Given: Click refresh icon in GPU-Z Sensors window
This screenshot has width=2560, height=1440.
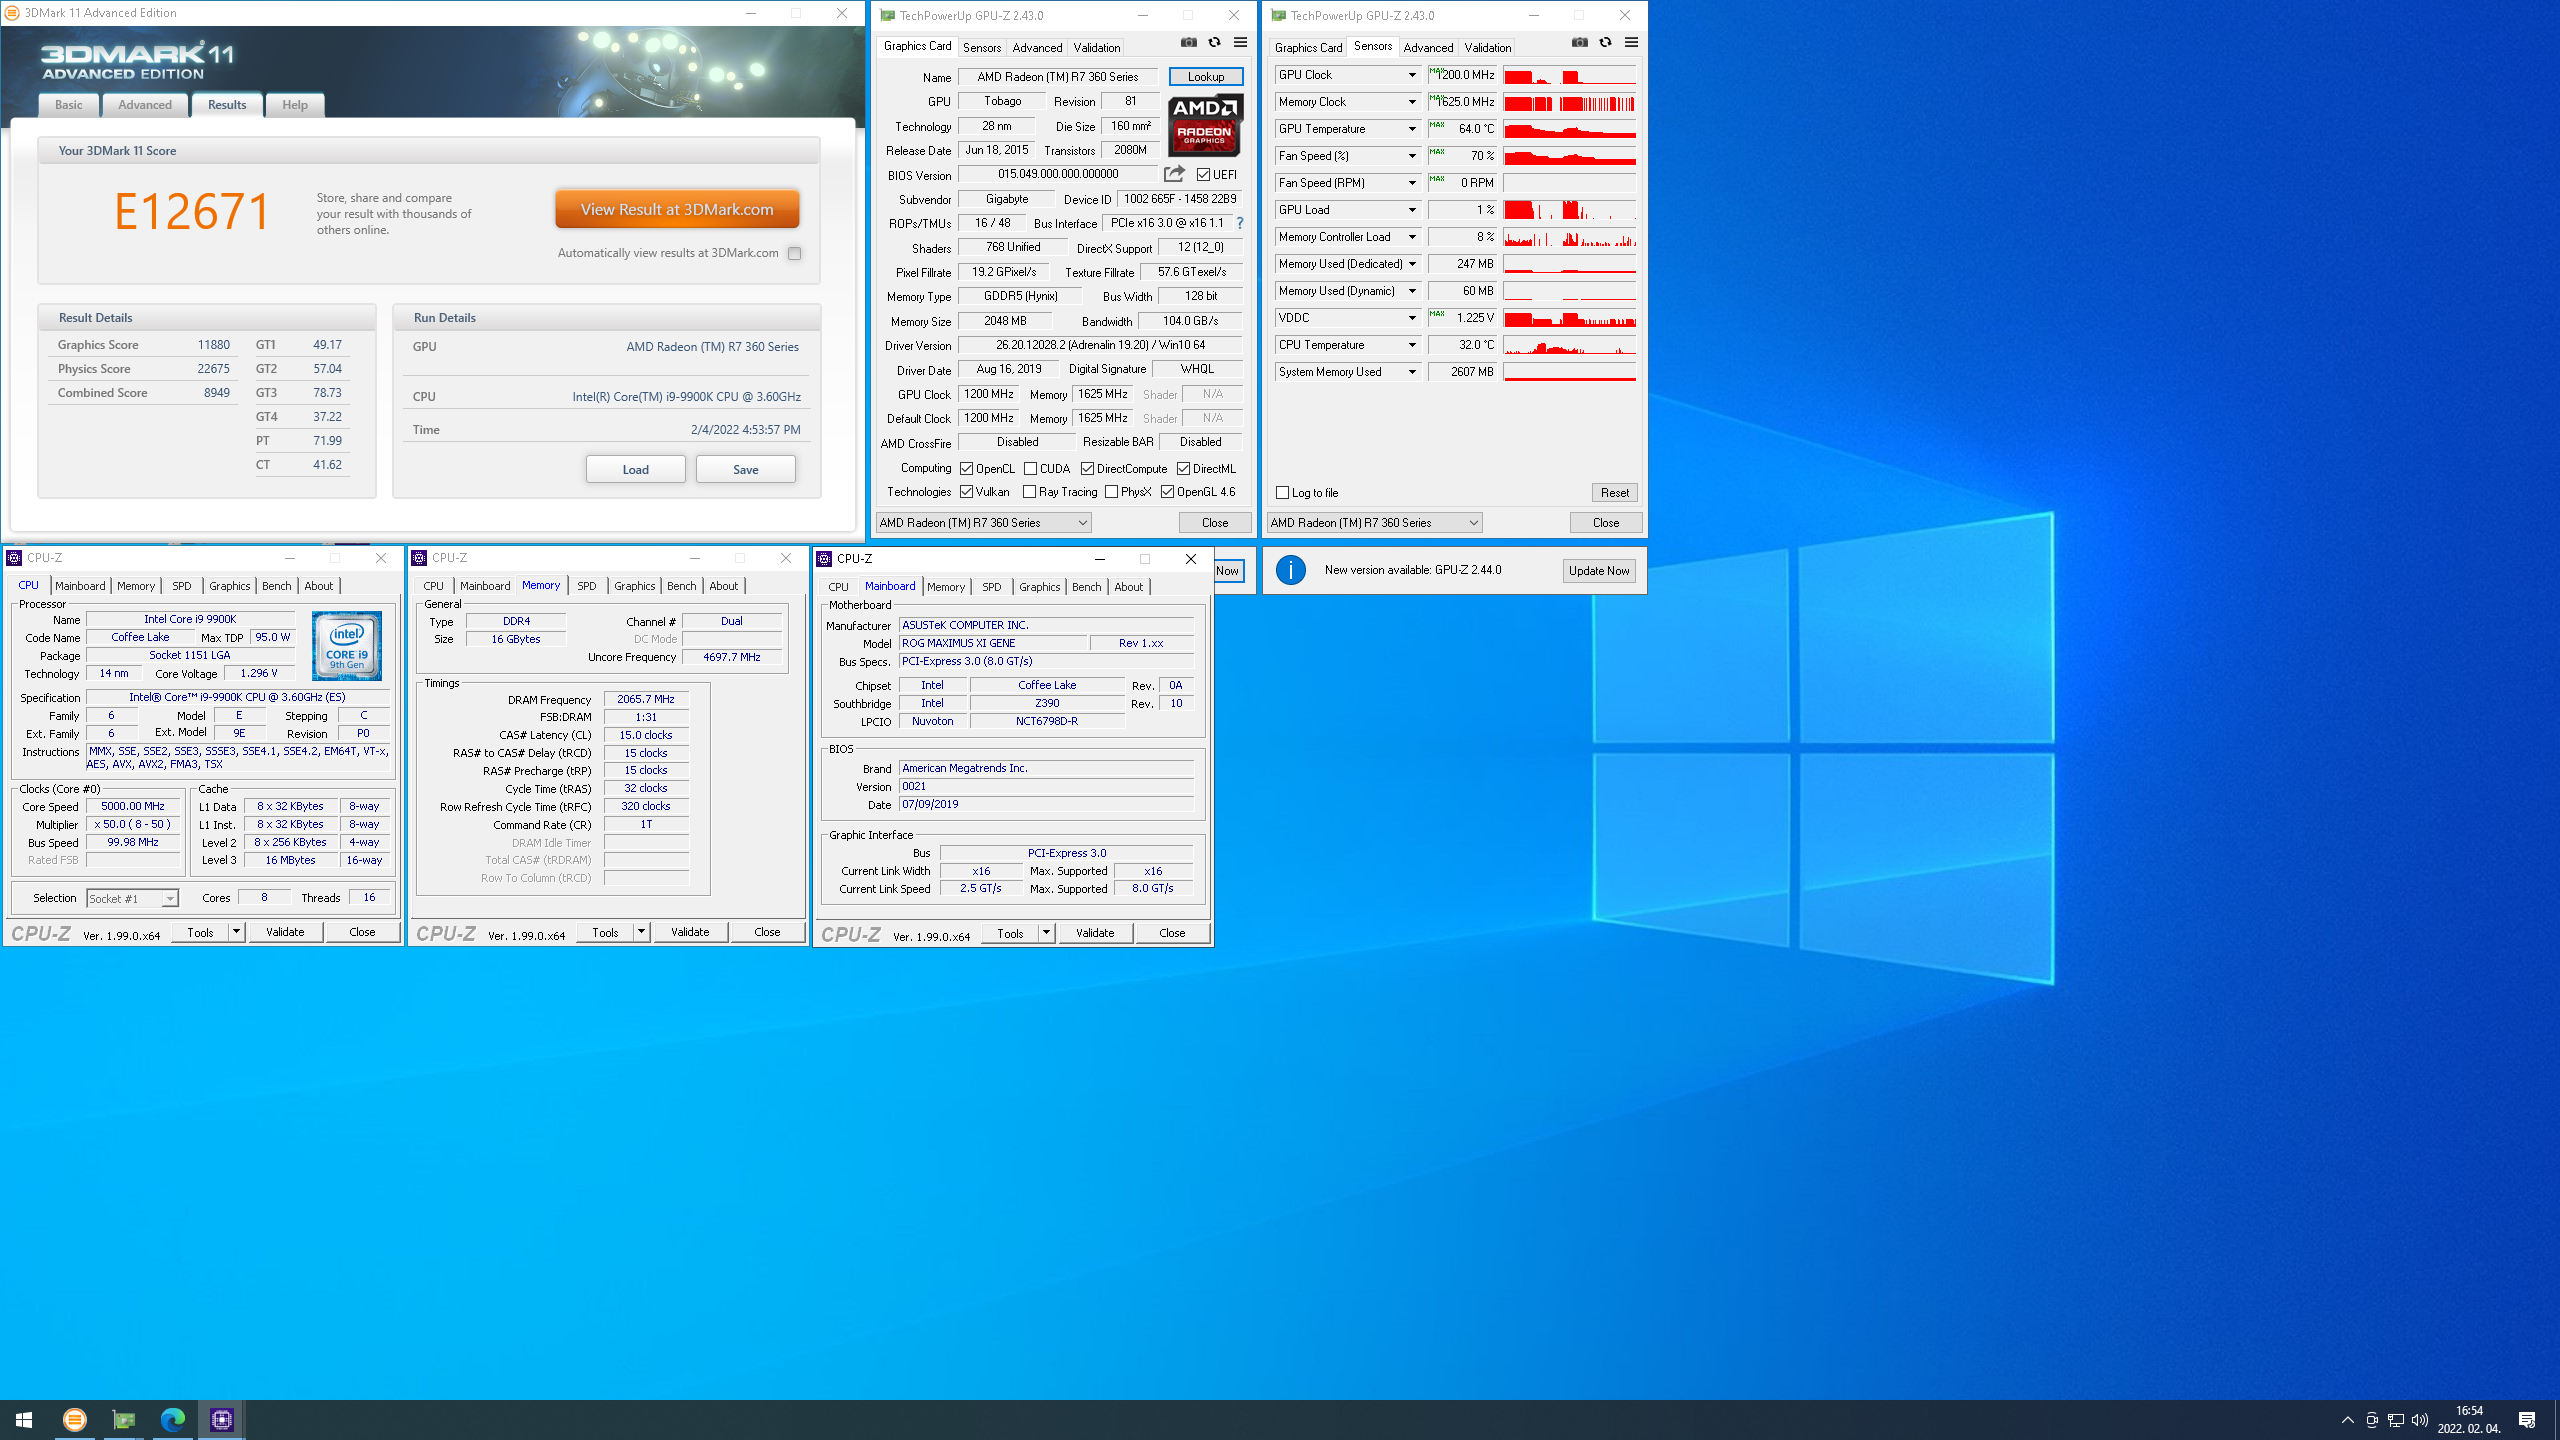Looking at the screenshot, I should [x=1605, y=43].
